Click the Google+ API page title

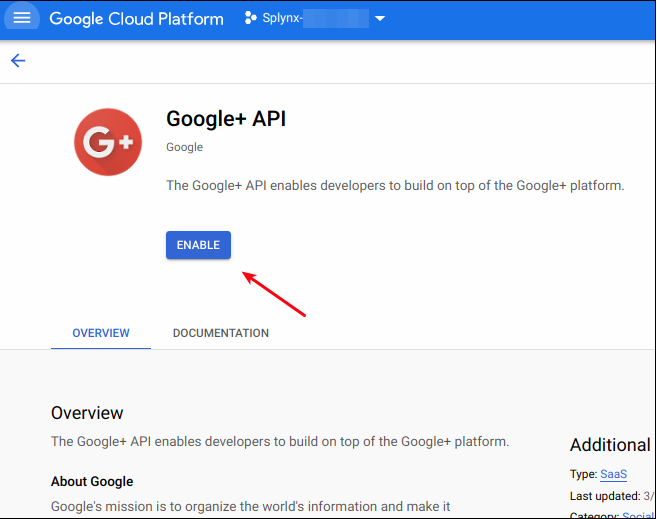coord(226,119)
